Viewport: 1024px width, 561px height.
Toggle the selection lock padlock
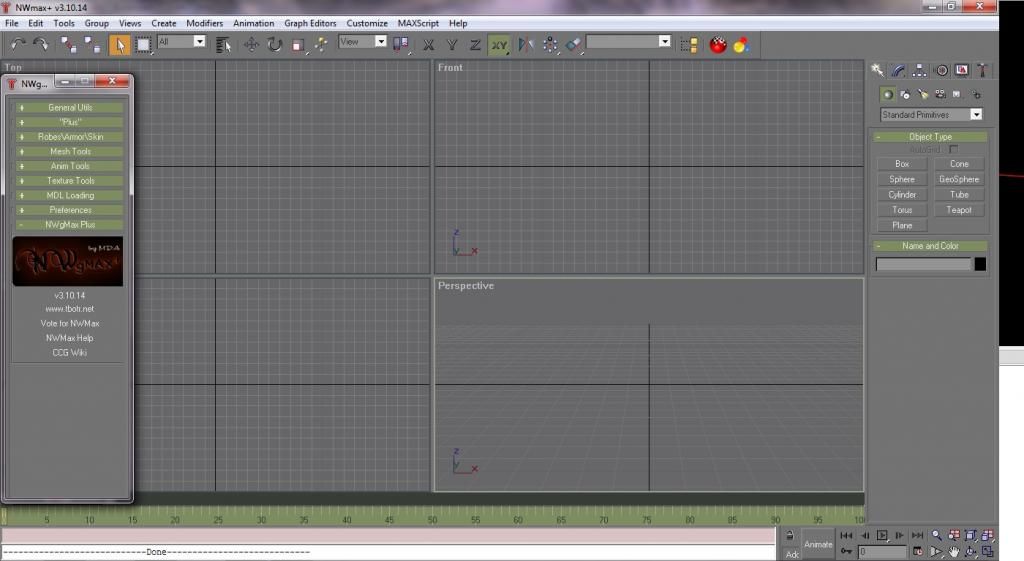click(x=790, y=537)
